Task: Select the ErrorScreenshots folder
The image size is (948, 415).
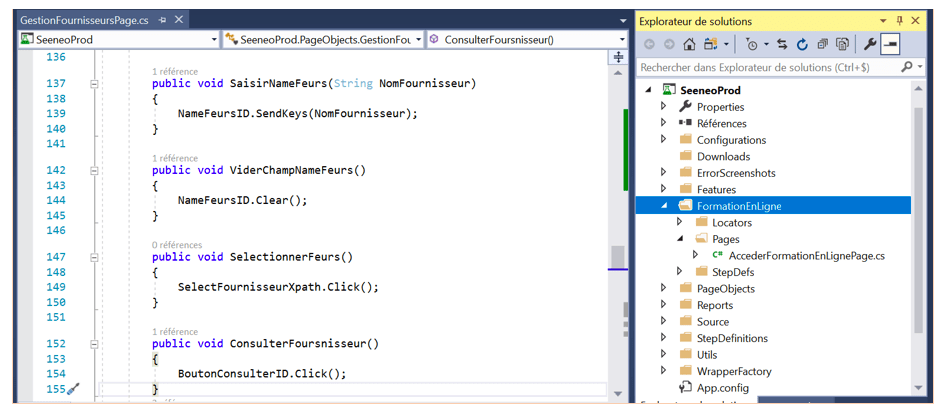Action: pos(736,173)
